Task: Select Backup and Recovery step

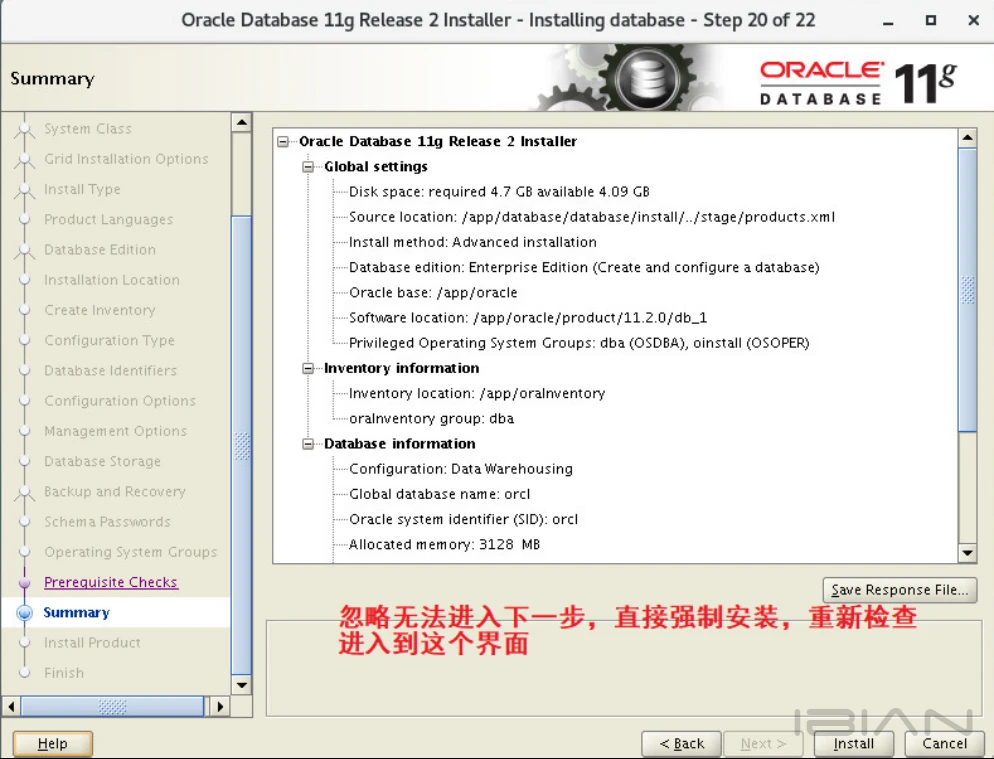Action: click(115, 491)
